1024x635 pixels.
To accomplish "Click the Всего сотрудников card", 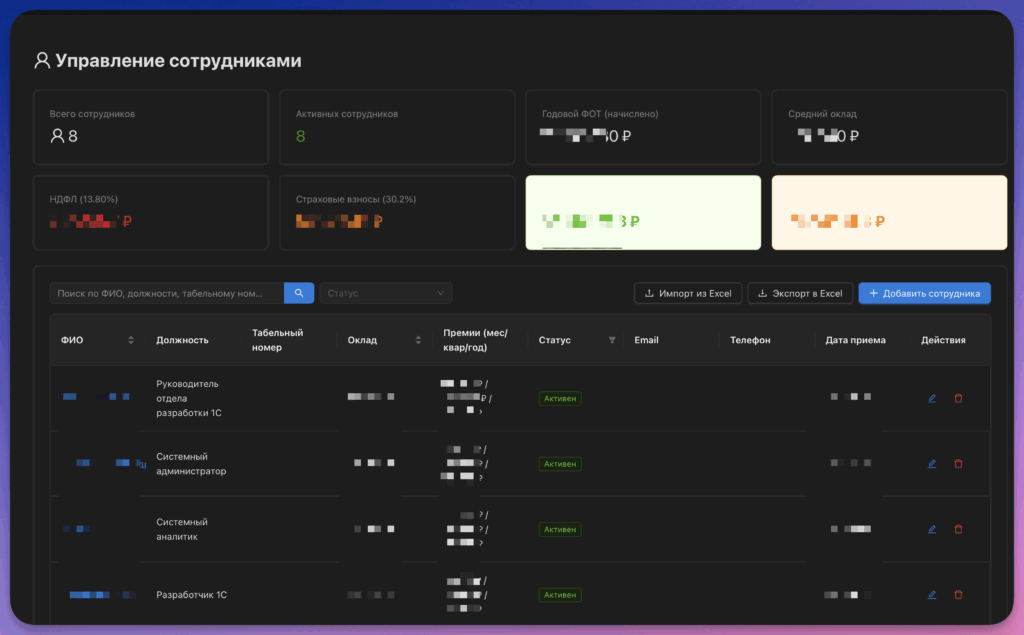I will click(x=151, y=127).
